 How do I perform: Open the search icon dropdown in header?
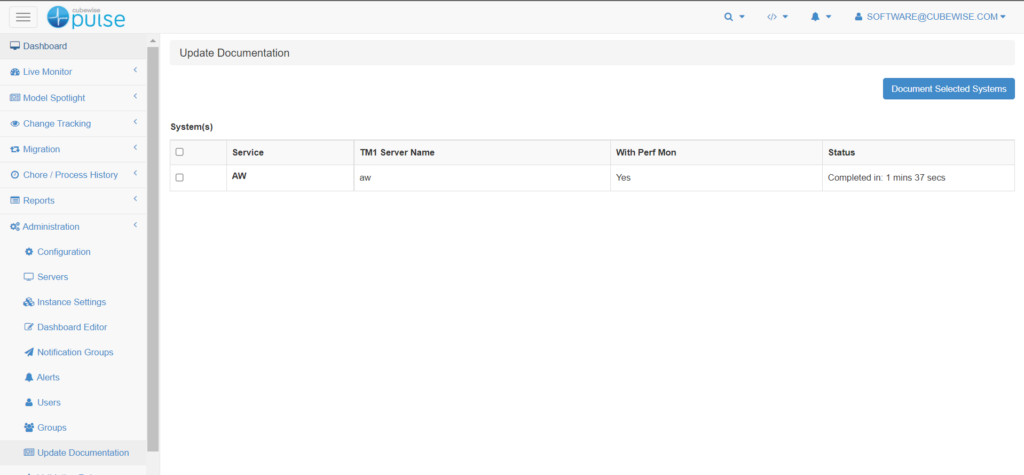pyautogui.click(x=734, y=17)
